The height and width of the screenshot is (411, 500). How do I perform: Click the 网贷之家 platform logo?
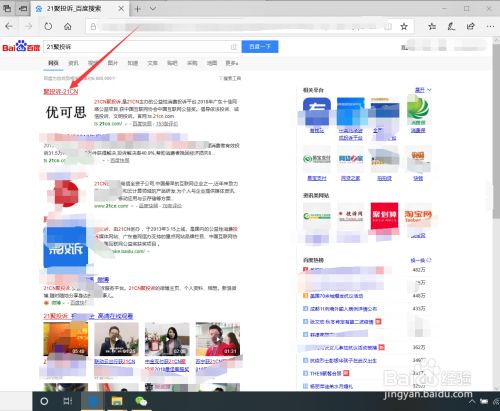[x=350, y=159]
